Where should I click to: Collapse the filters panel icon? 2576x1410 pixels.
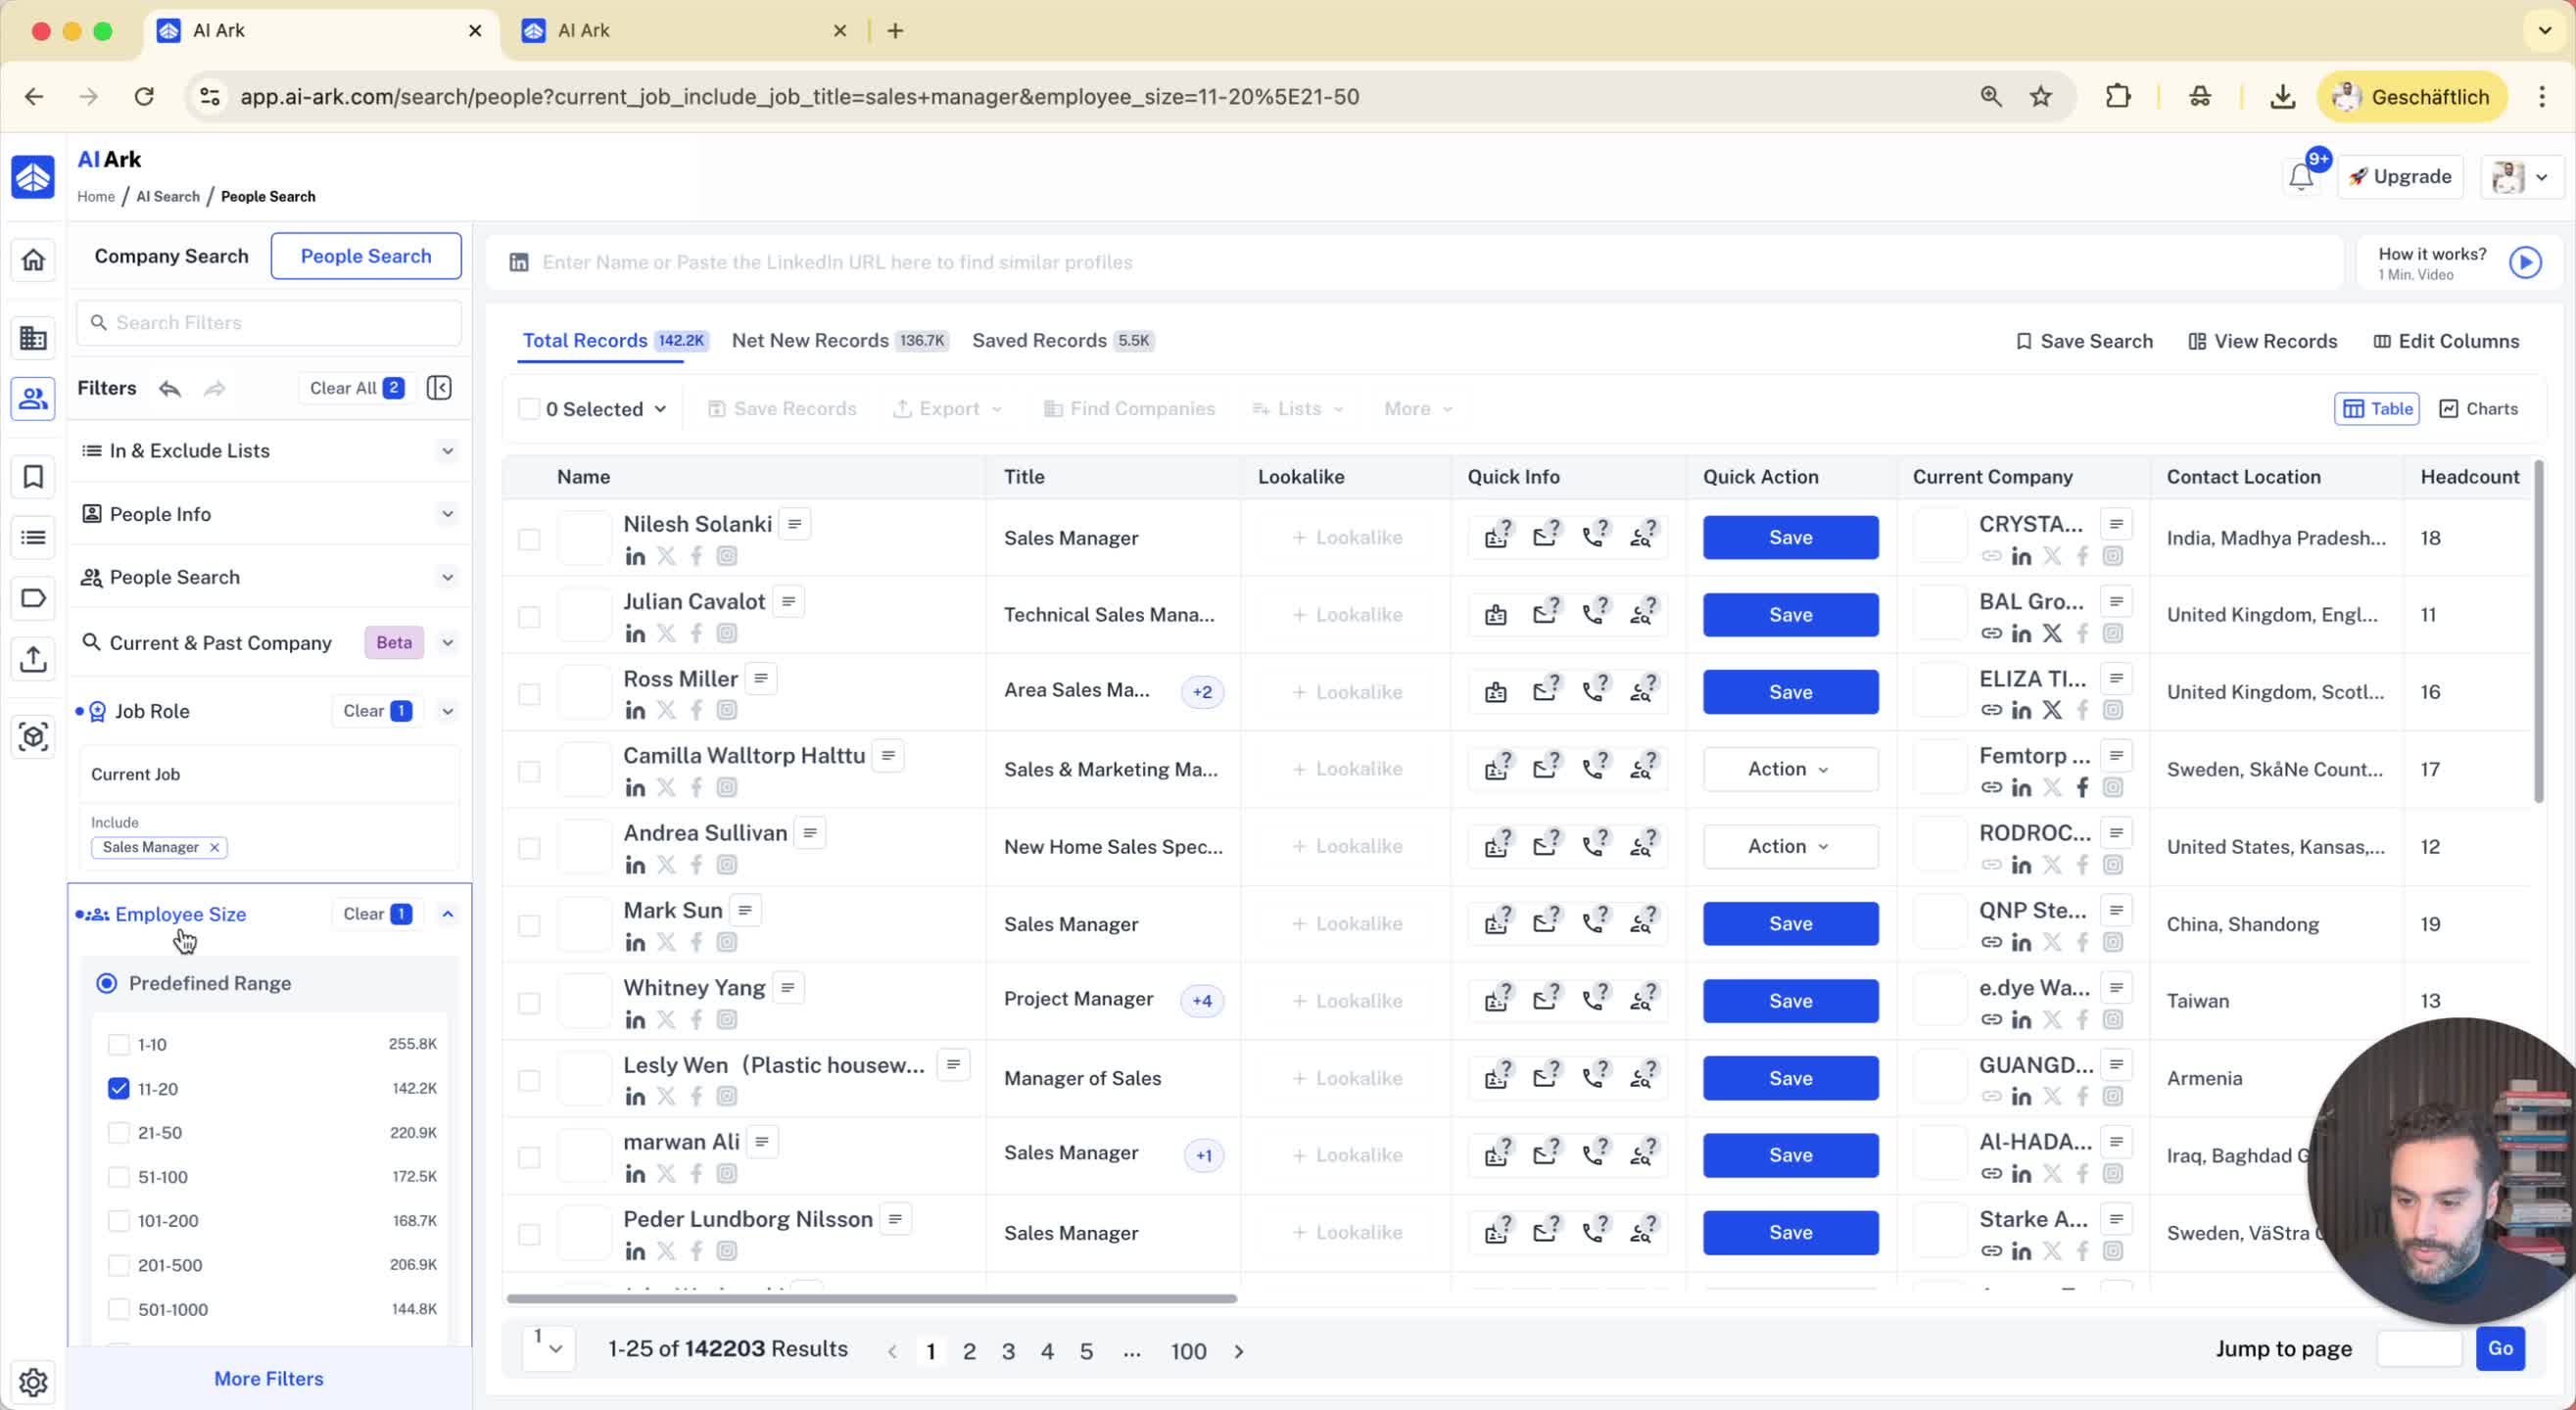pyautogui.click(x=439, y=388)
